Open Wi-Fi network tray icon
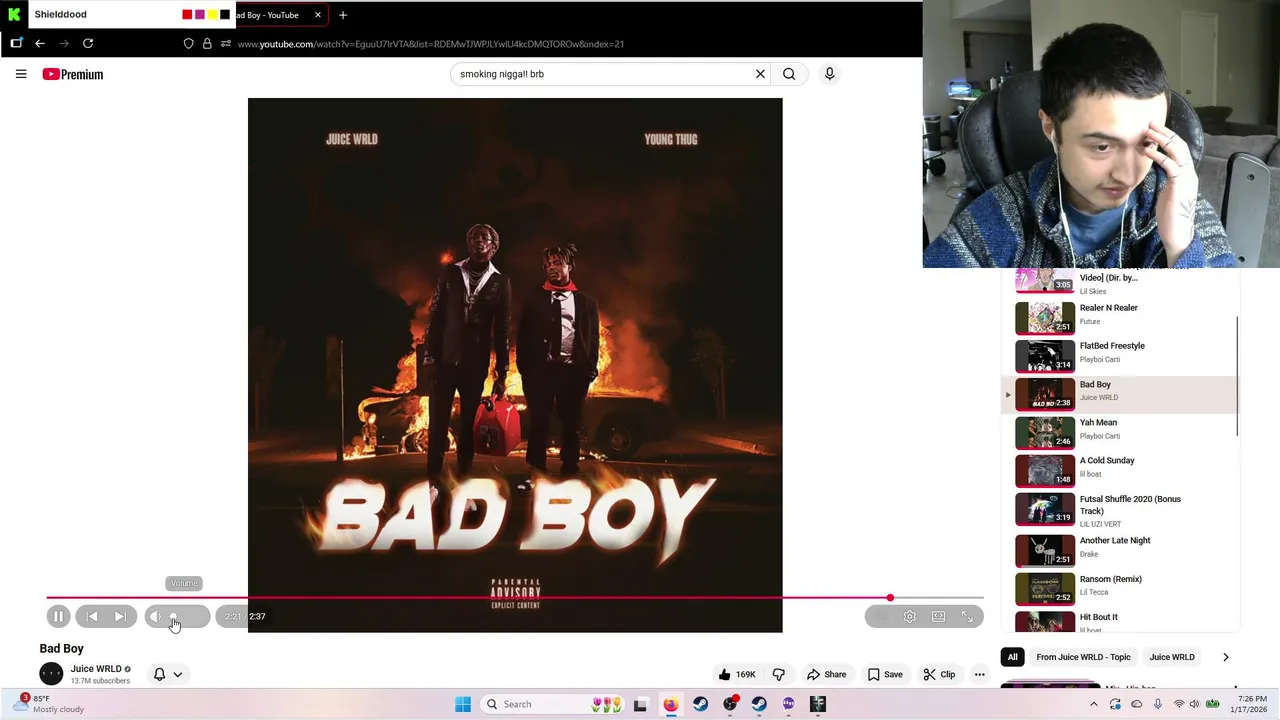Viewport: 1280px width, 720px height. [1179, 704]
